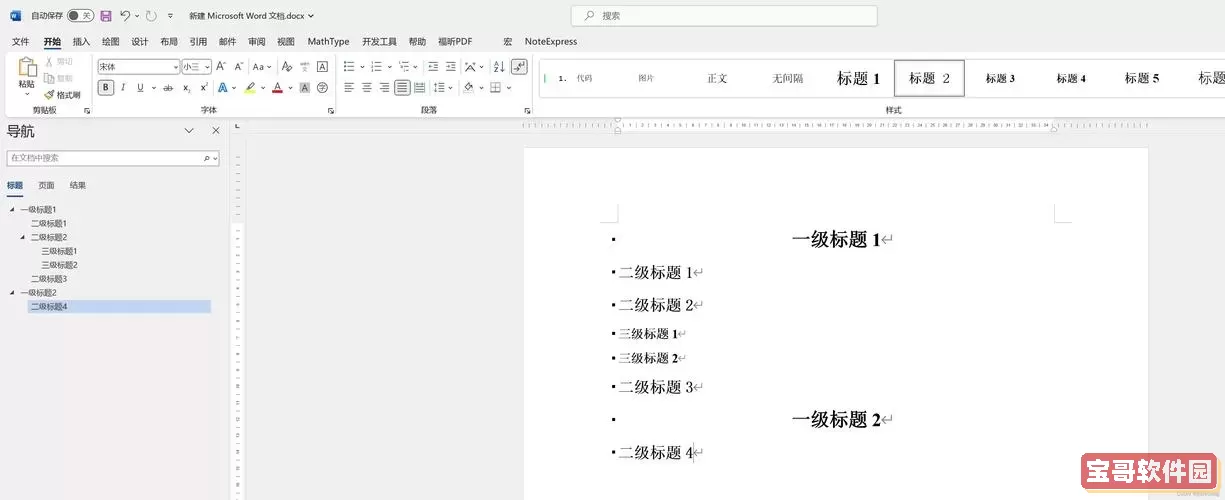Click the Bullets list icon
This screenshot has height=500, width=1225.
pyautogui.click(x=349, y=67)
